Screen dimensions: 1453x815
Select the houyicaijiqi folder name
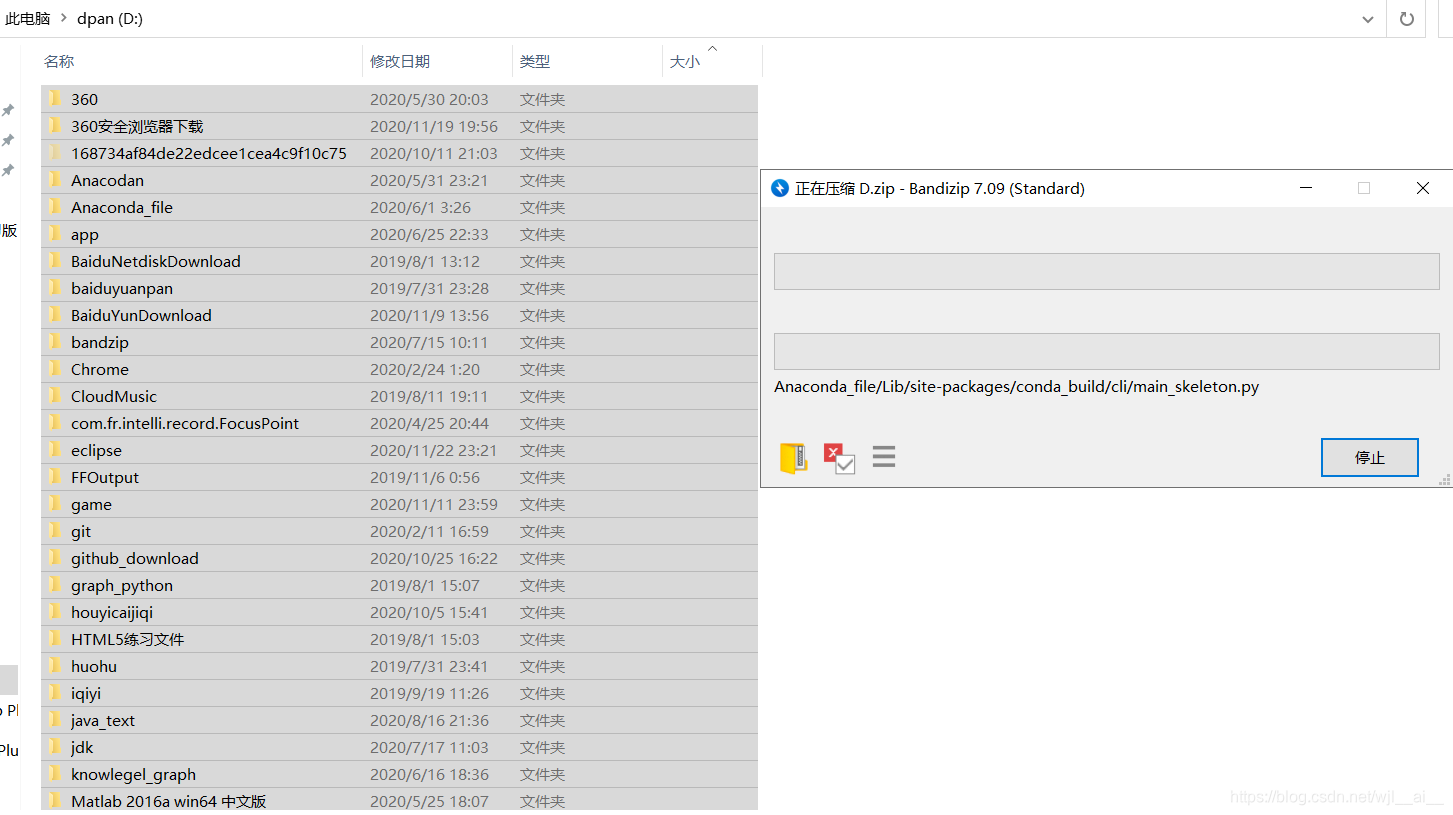pos(112,612)
